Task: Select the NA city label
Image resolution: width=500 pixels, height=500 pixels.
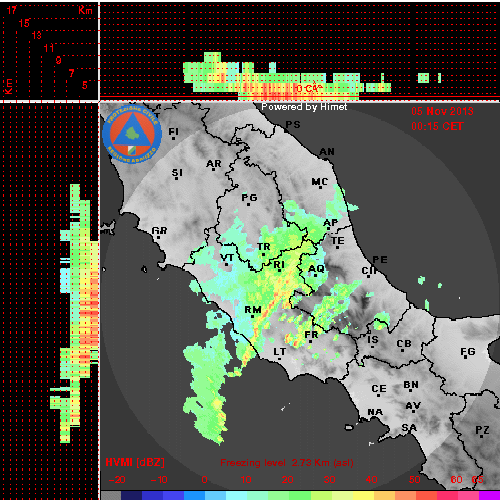Action: [x=375, y=412]
